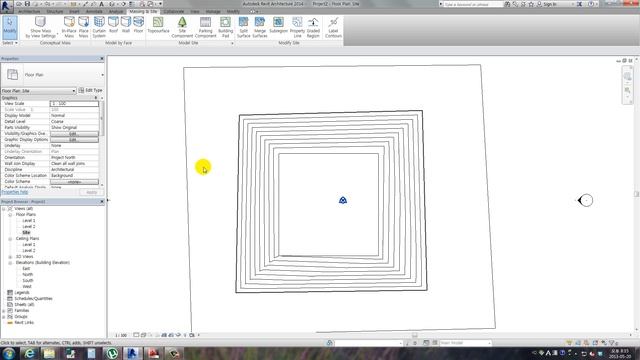The image size is (640, 360).
Task: Collapse the Elevations (Building Elevation) node
Action: click(10, 263)
